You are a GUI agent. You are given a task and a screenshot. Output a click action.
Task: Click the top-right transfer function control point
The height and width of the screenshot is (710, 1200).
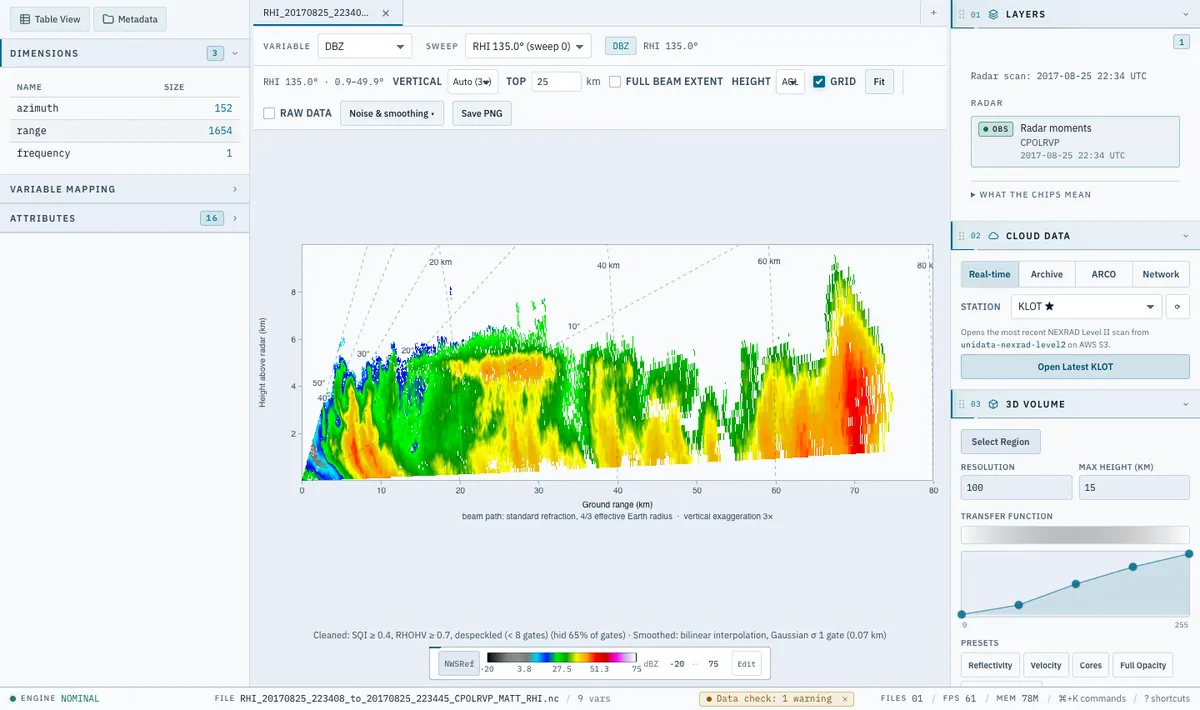tap(1189, 553)
